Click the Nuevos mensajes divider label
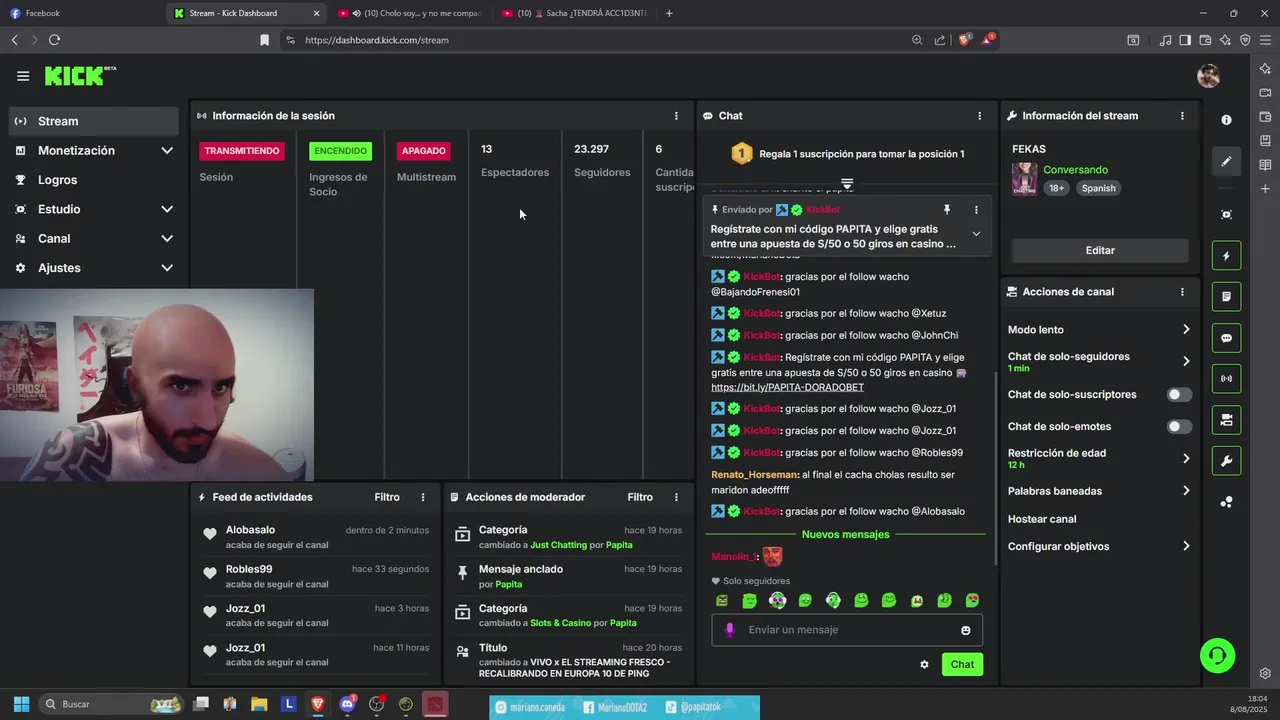Image resolution: width=1280 pixels, height=720 pixels. [845, 534]
